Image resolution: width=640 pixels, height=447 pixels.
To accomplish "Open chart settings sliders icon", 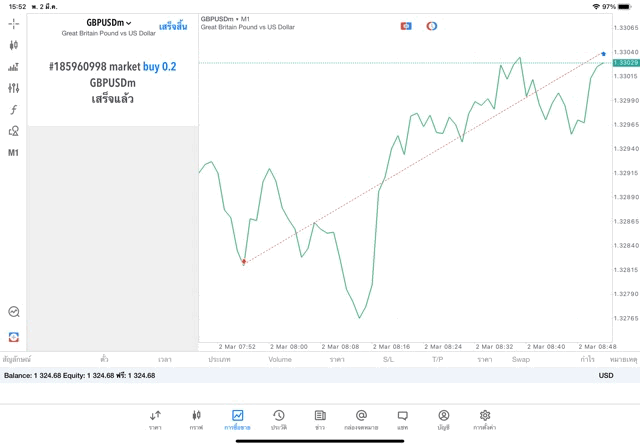I will (x=13, y=88).
